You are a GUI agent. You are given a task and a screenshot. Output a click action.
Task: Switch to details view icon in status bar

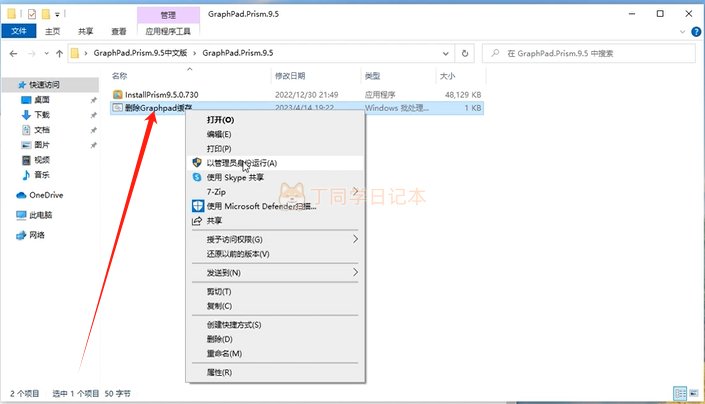(x=680, y=394)
